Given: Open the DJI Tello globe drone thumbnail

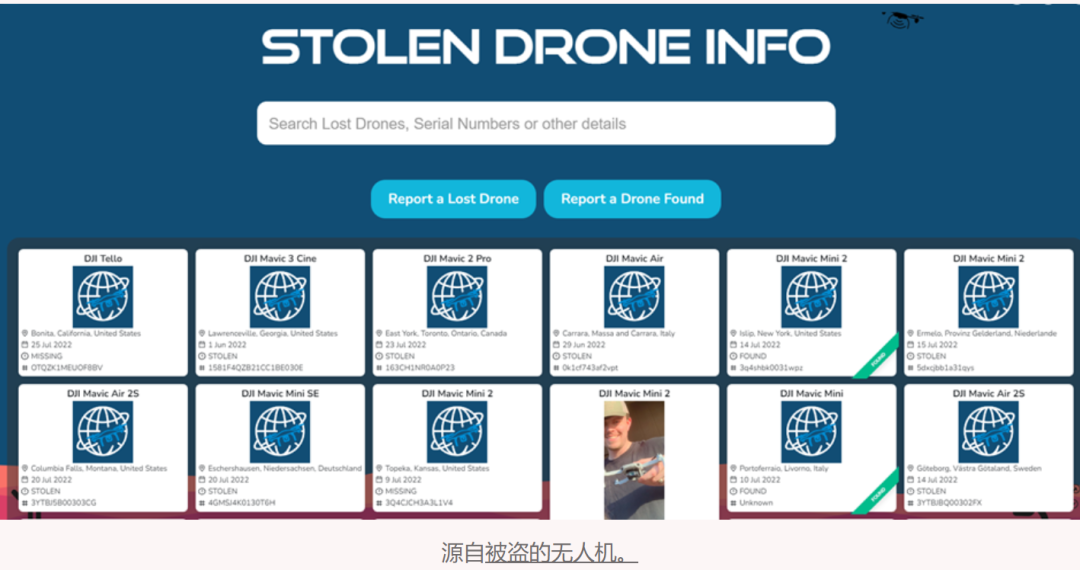Looking at the screenshot, I should click(x=103, y=297).
